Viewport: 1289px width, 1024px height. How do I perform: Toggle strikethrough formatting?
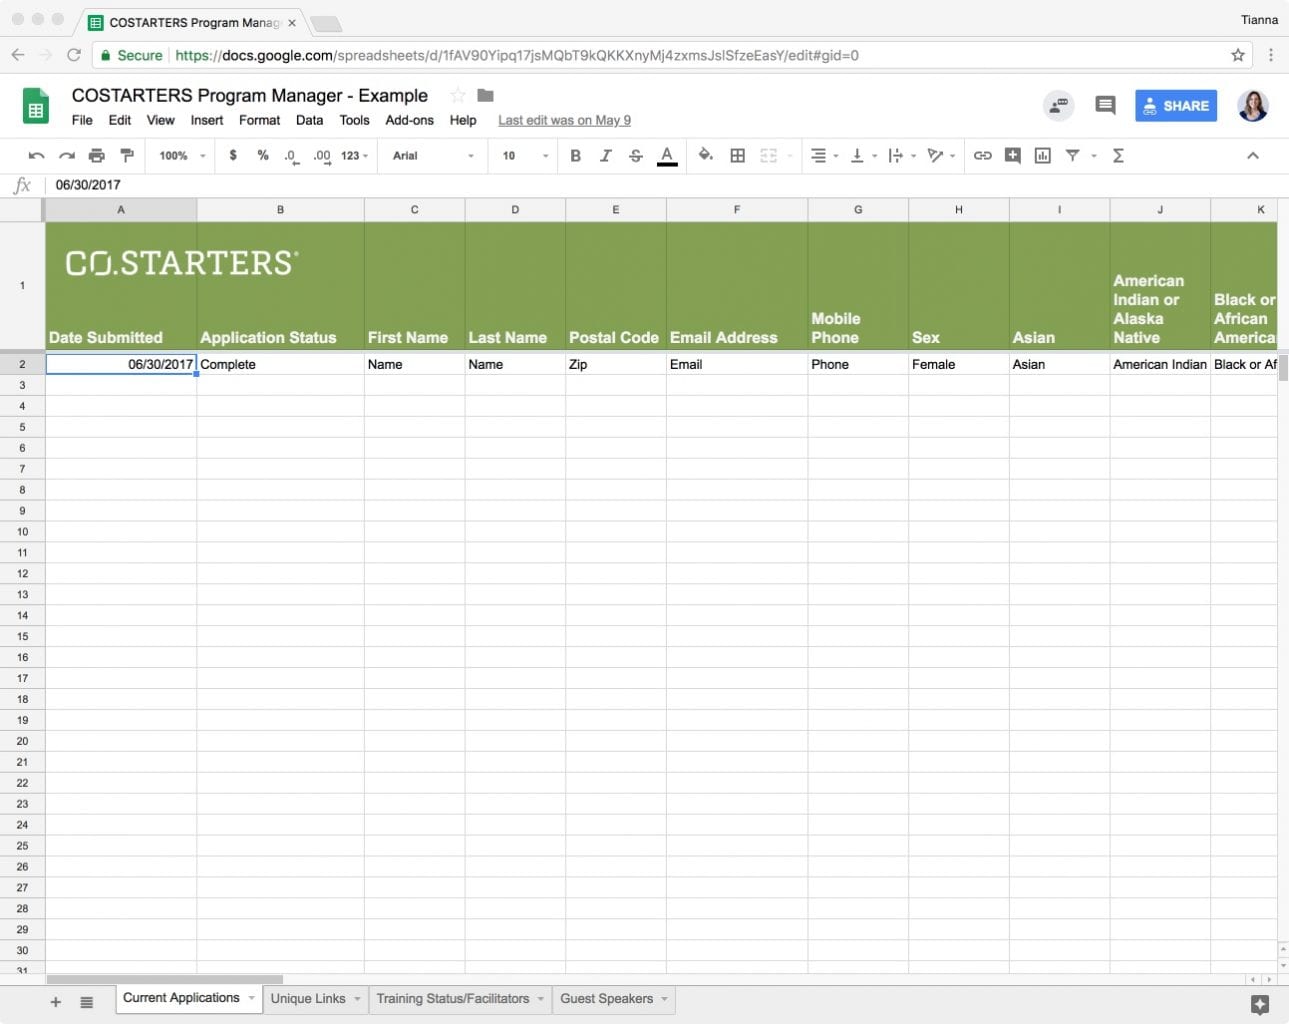pos(636,156)
